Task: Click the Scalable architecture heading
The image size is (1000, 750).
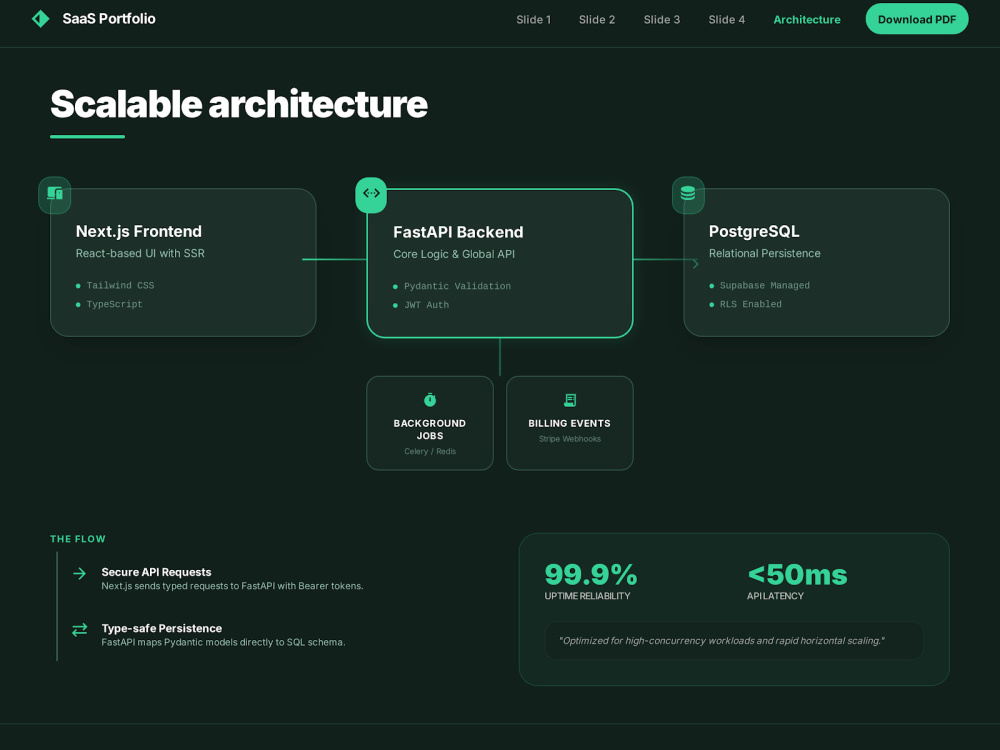Action: (x=239, y=104)
